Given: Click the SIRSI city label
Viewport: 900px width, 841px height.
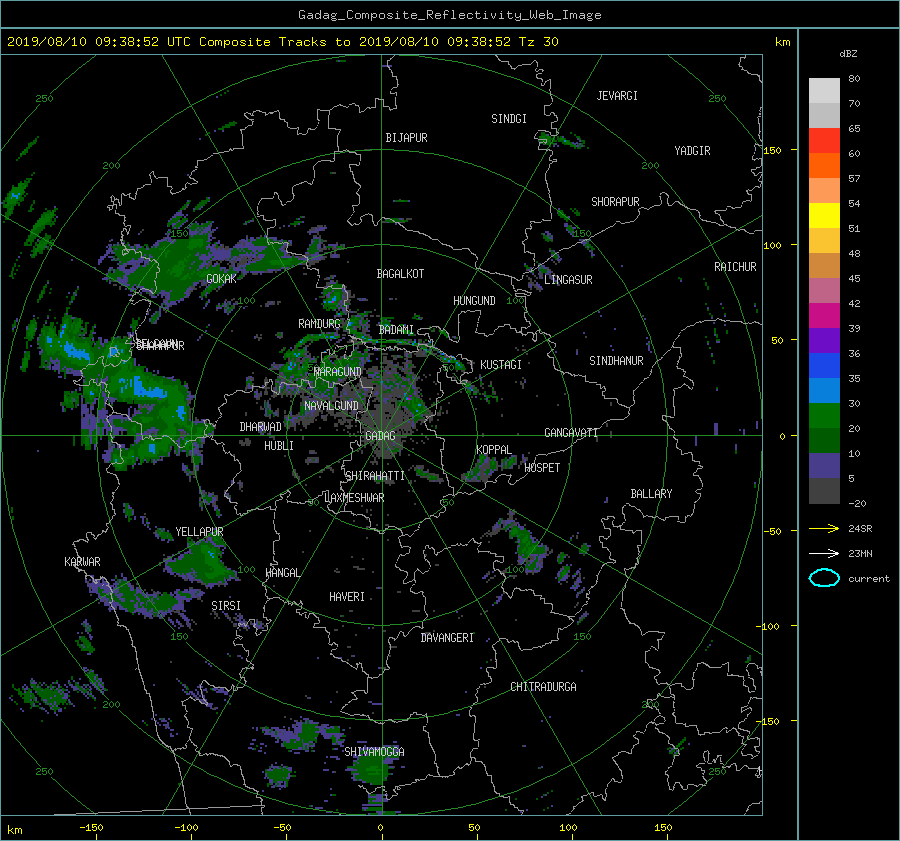Looking at the screenshot, I should point(226,606).
